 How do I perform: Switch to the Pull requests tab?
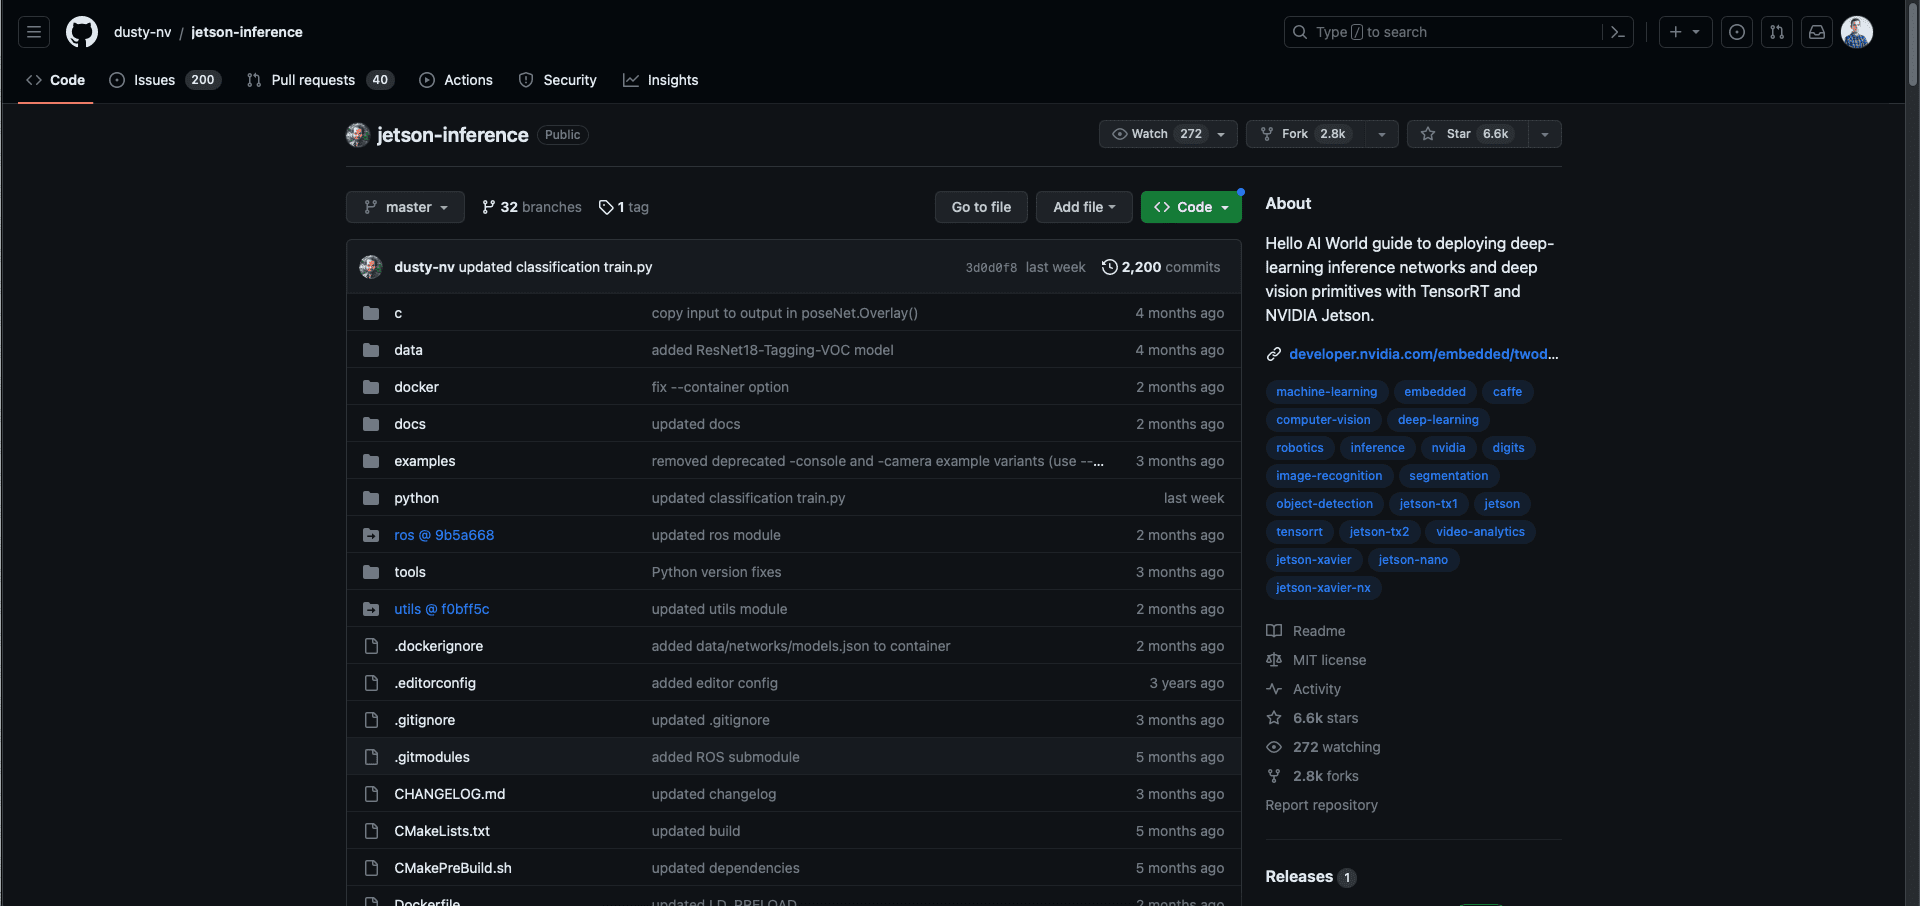click(320, 80)
